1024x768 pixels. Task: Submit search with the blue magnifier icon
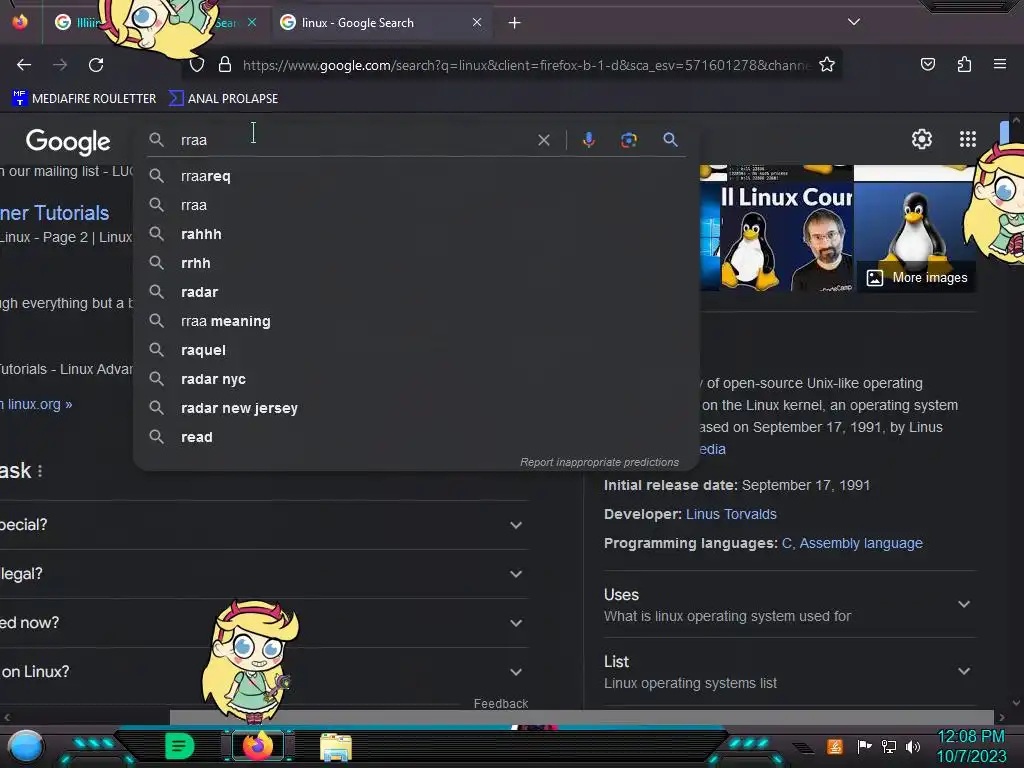click(670, 140)
